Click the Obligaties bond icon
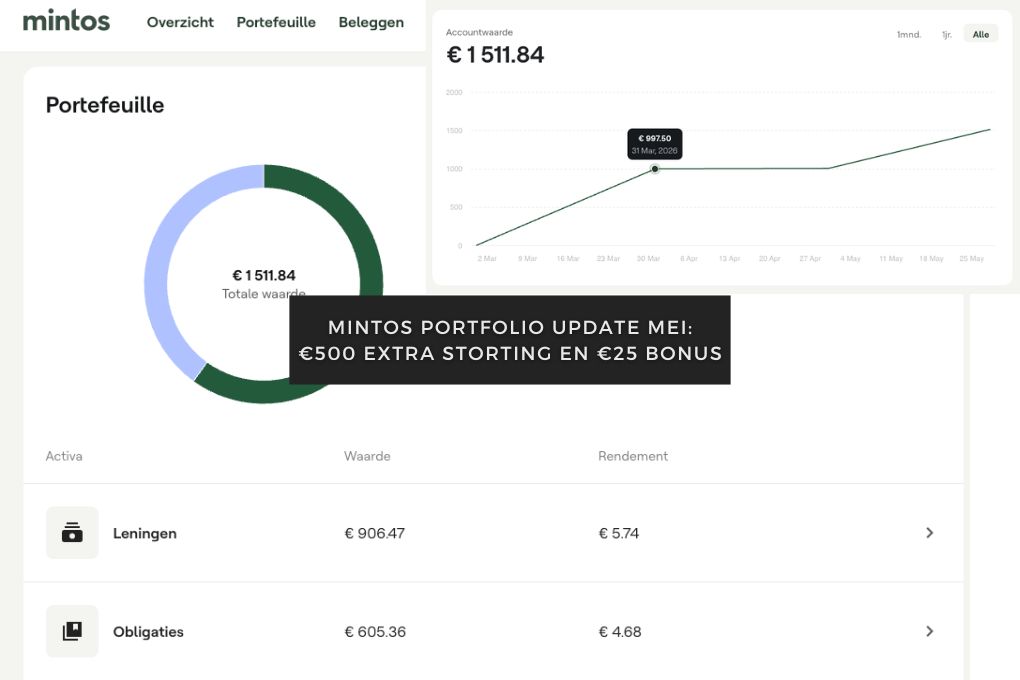The height and width of the screenshot is (680, 1020). (x=72, y=631)
